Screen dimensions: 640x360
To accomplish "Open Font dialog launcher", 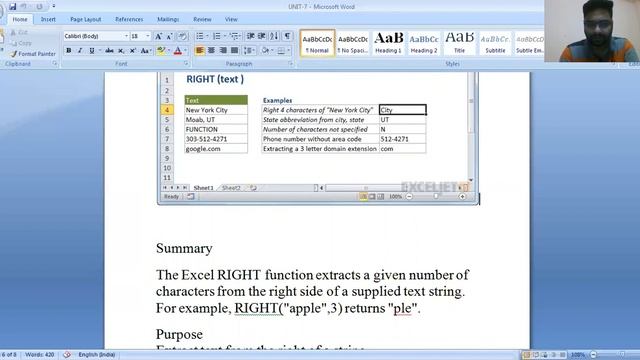I will (186, 64).
